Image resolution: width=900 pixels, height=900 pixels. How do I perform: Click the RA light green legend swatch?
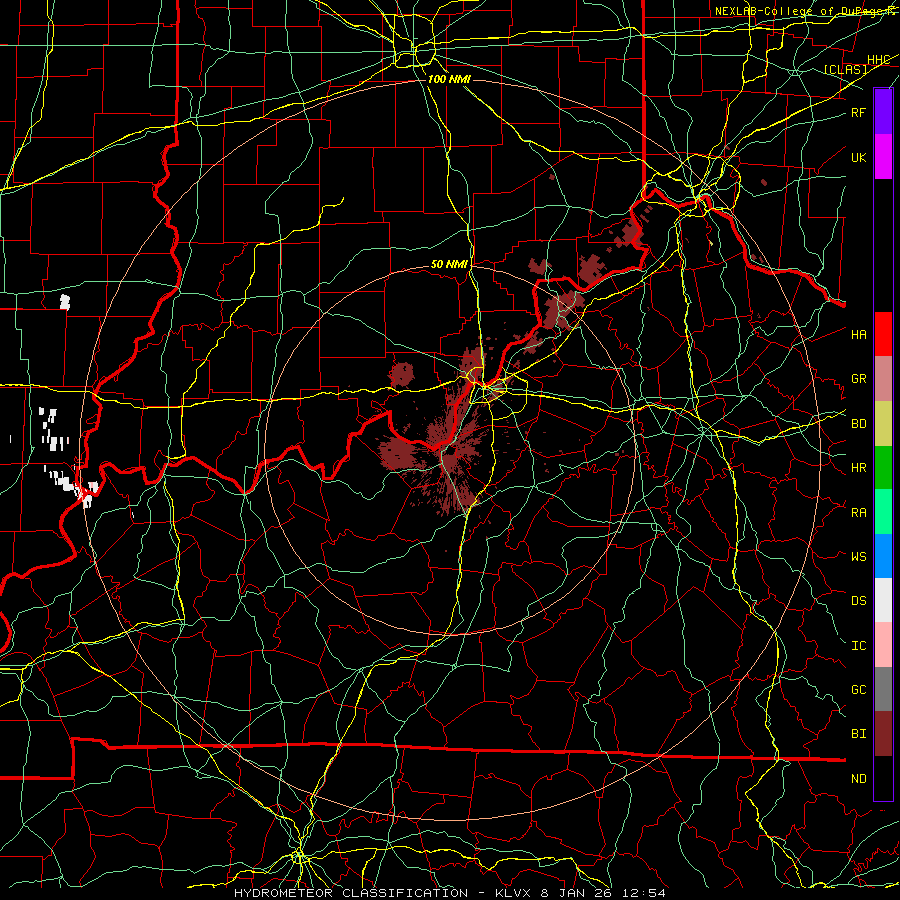883,512
